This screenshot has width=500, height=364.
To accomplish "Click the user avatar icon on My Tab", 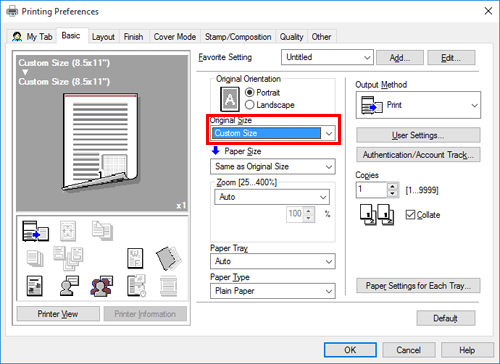I will pos(17,36).
